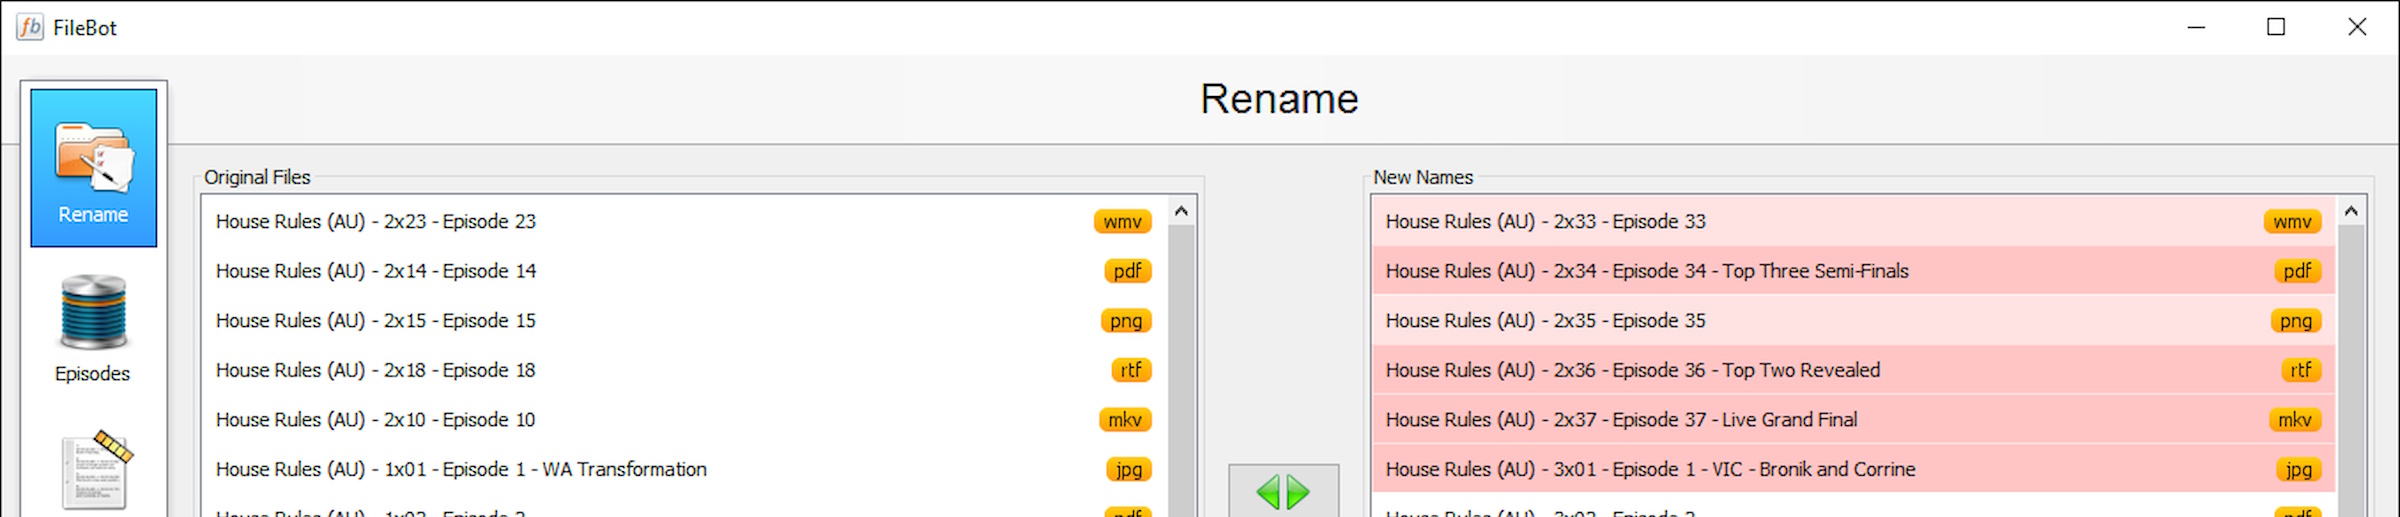Minimize the FileBot window

(2196, 27)
